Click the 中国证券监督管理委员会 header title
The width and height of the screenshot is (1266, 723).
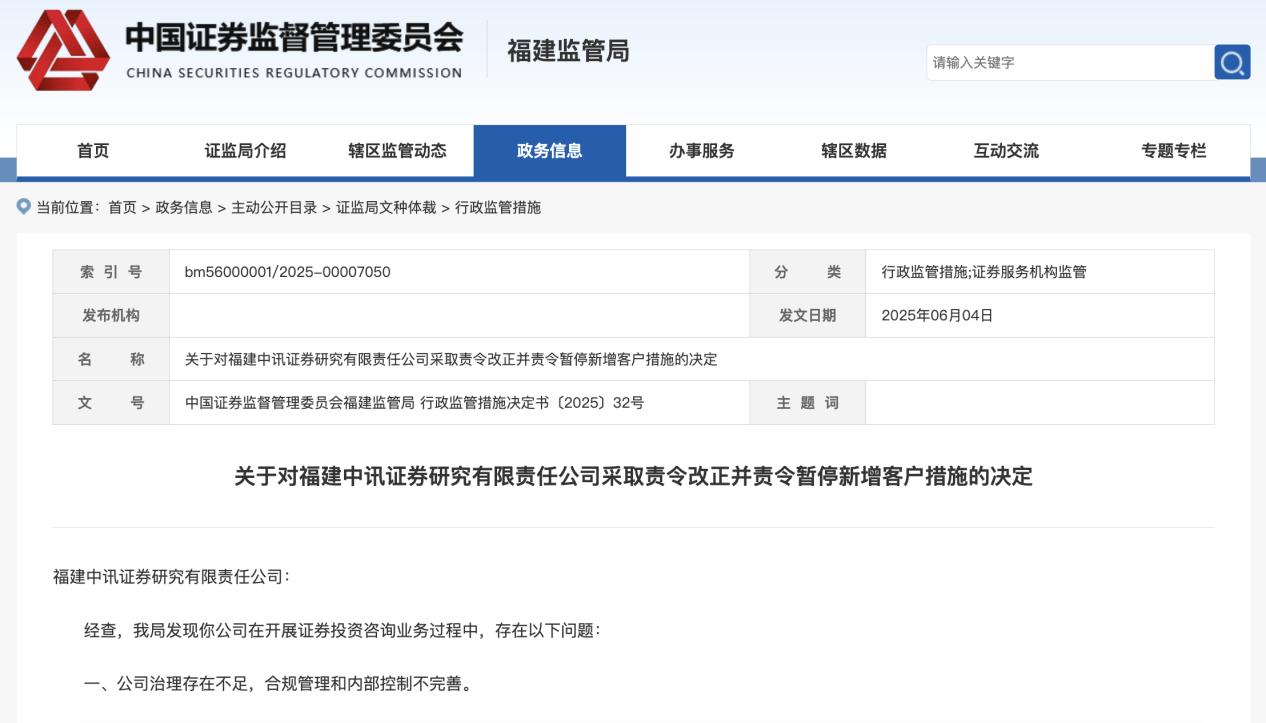[294, 37]
